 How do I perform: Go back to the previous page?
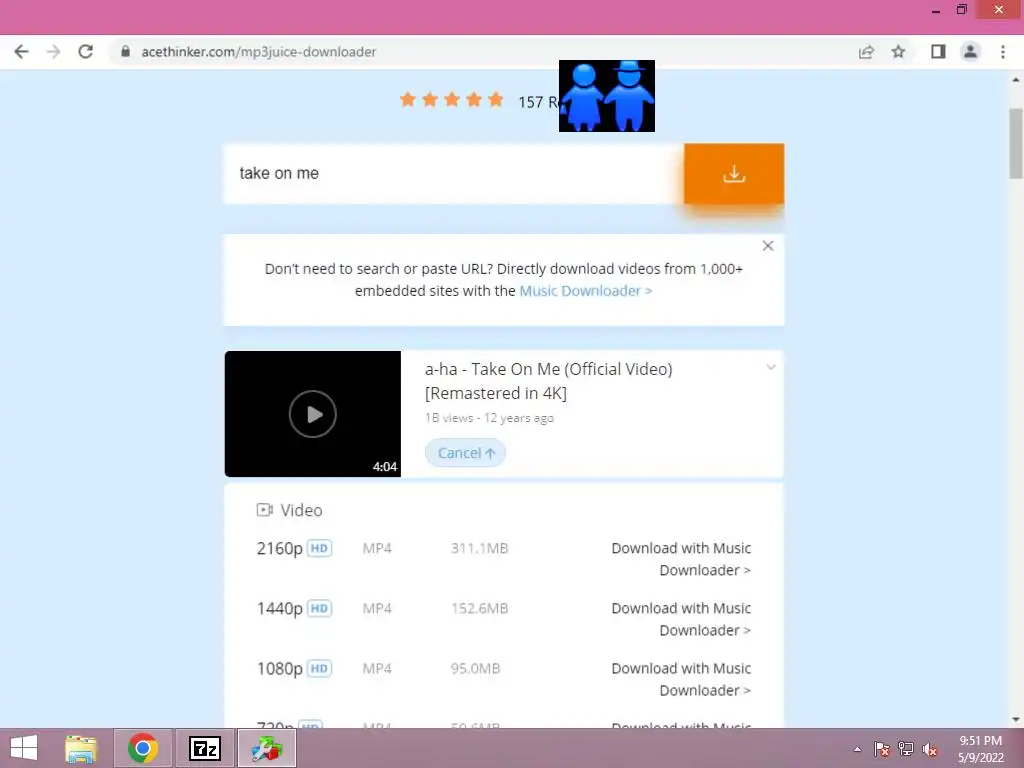pos(22,52)
